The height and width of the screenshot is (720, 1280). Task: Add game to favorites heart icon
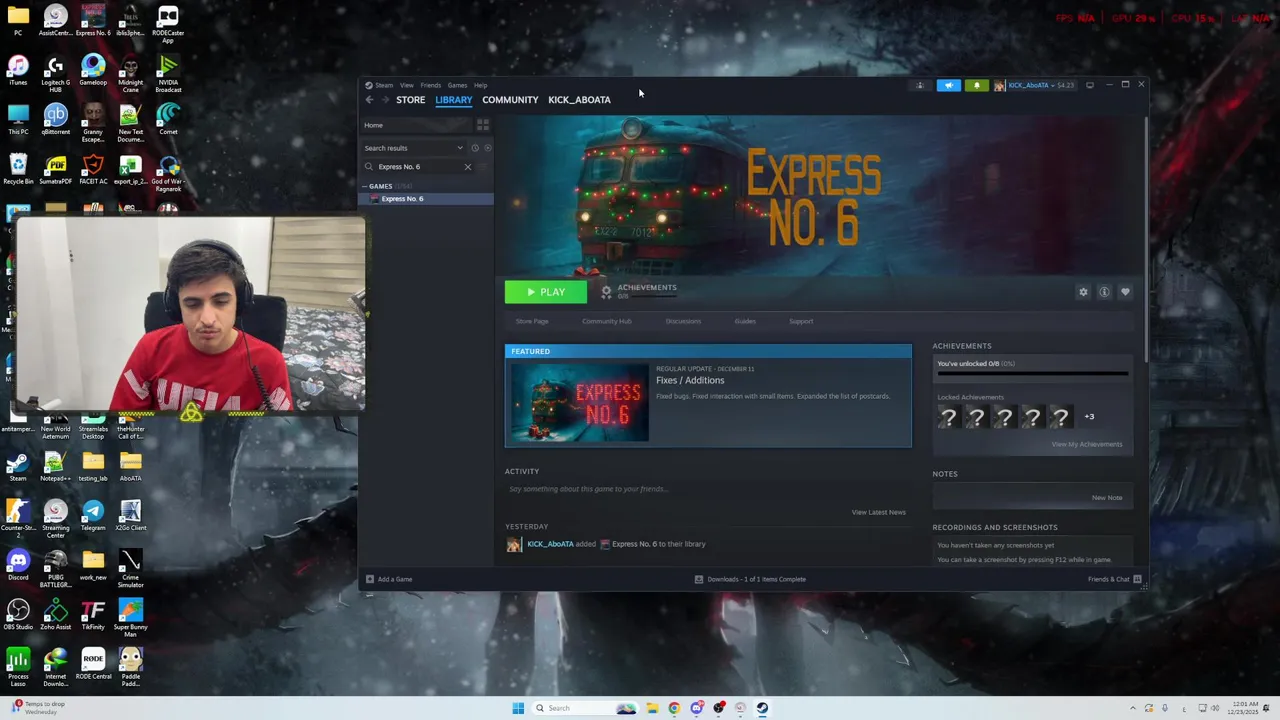(x=1125, y=292)
